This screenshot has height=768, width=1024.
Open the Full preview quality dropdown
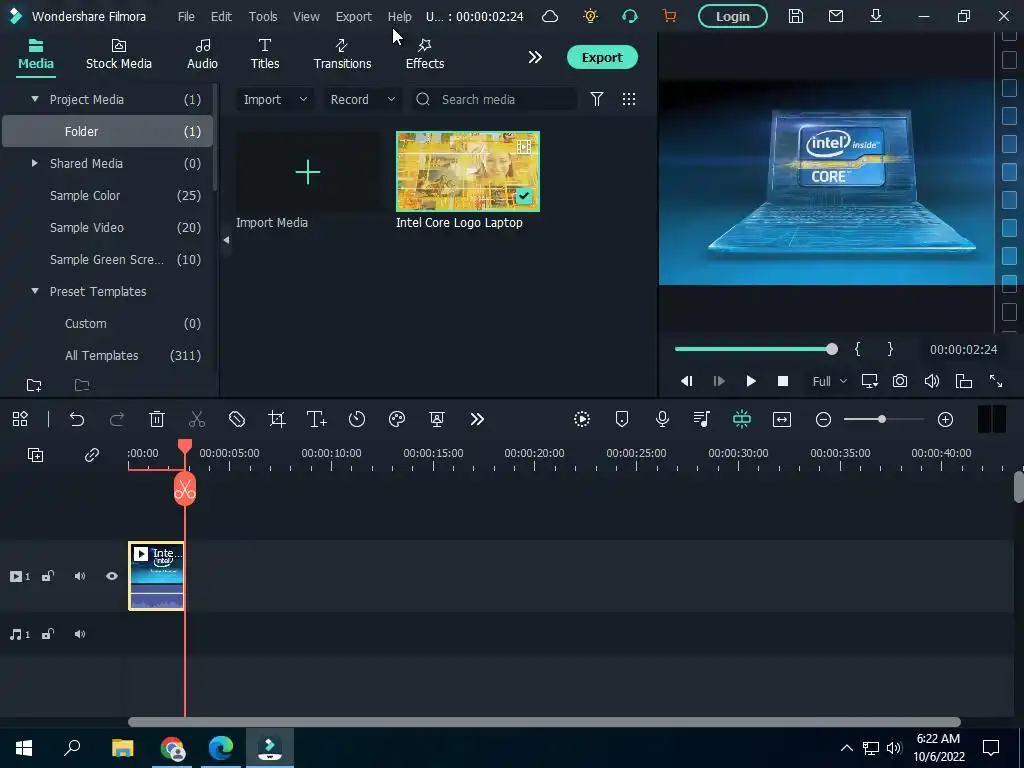point(829,381)
